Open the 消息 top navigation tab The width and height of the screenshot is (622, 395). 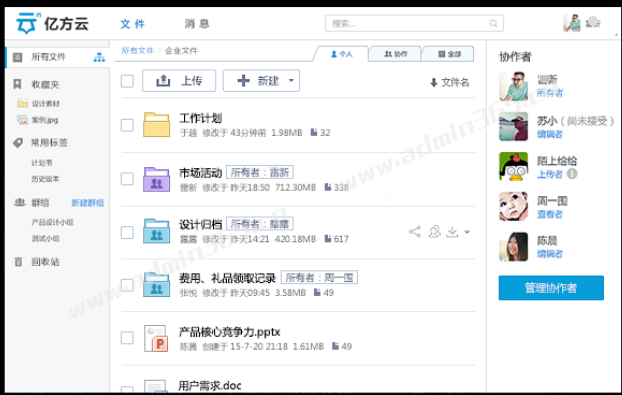tap(197, 24)
